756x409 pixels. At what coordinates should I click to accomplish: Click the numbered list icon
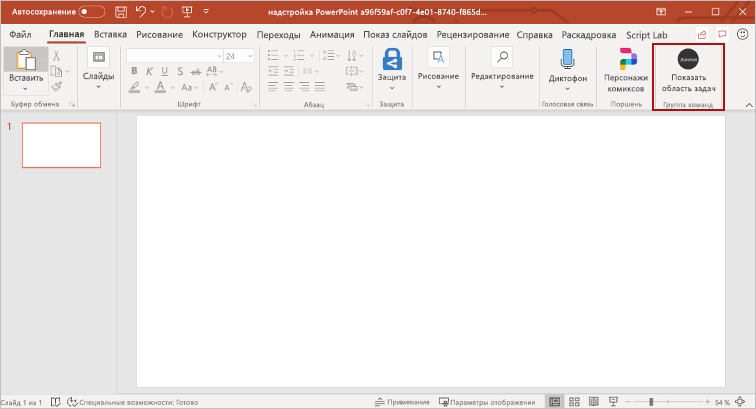(x=299, y=55)
